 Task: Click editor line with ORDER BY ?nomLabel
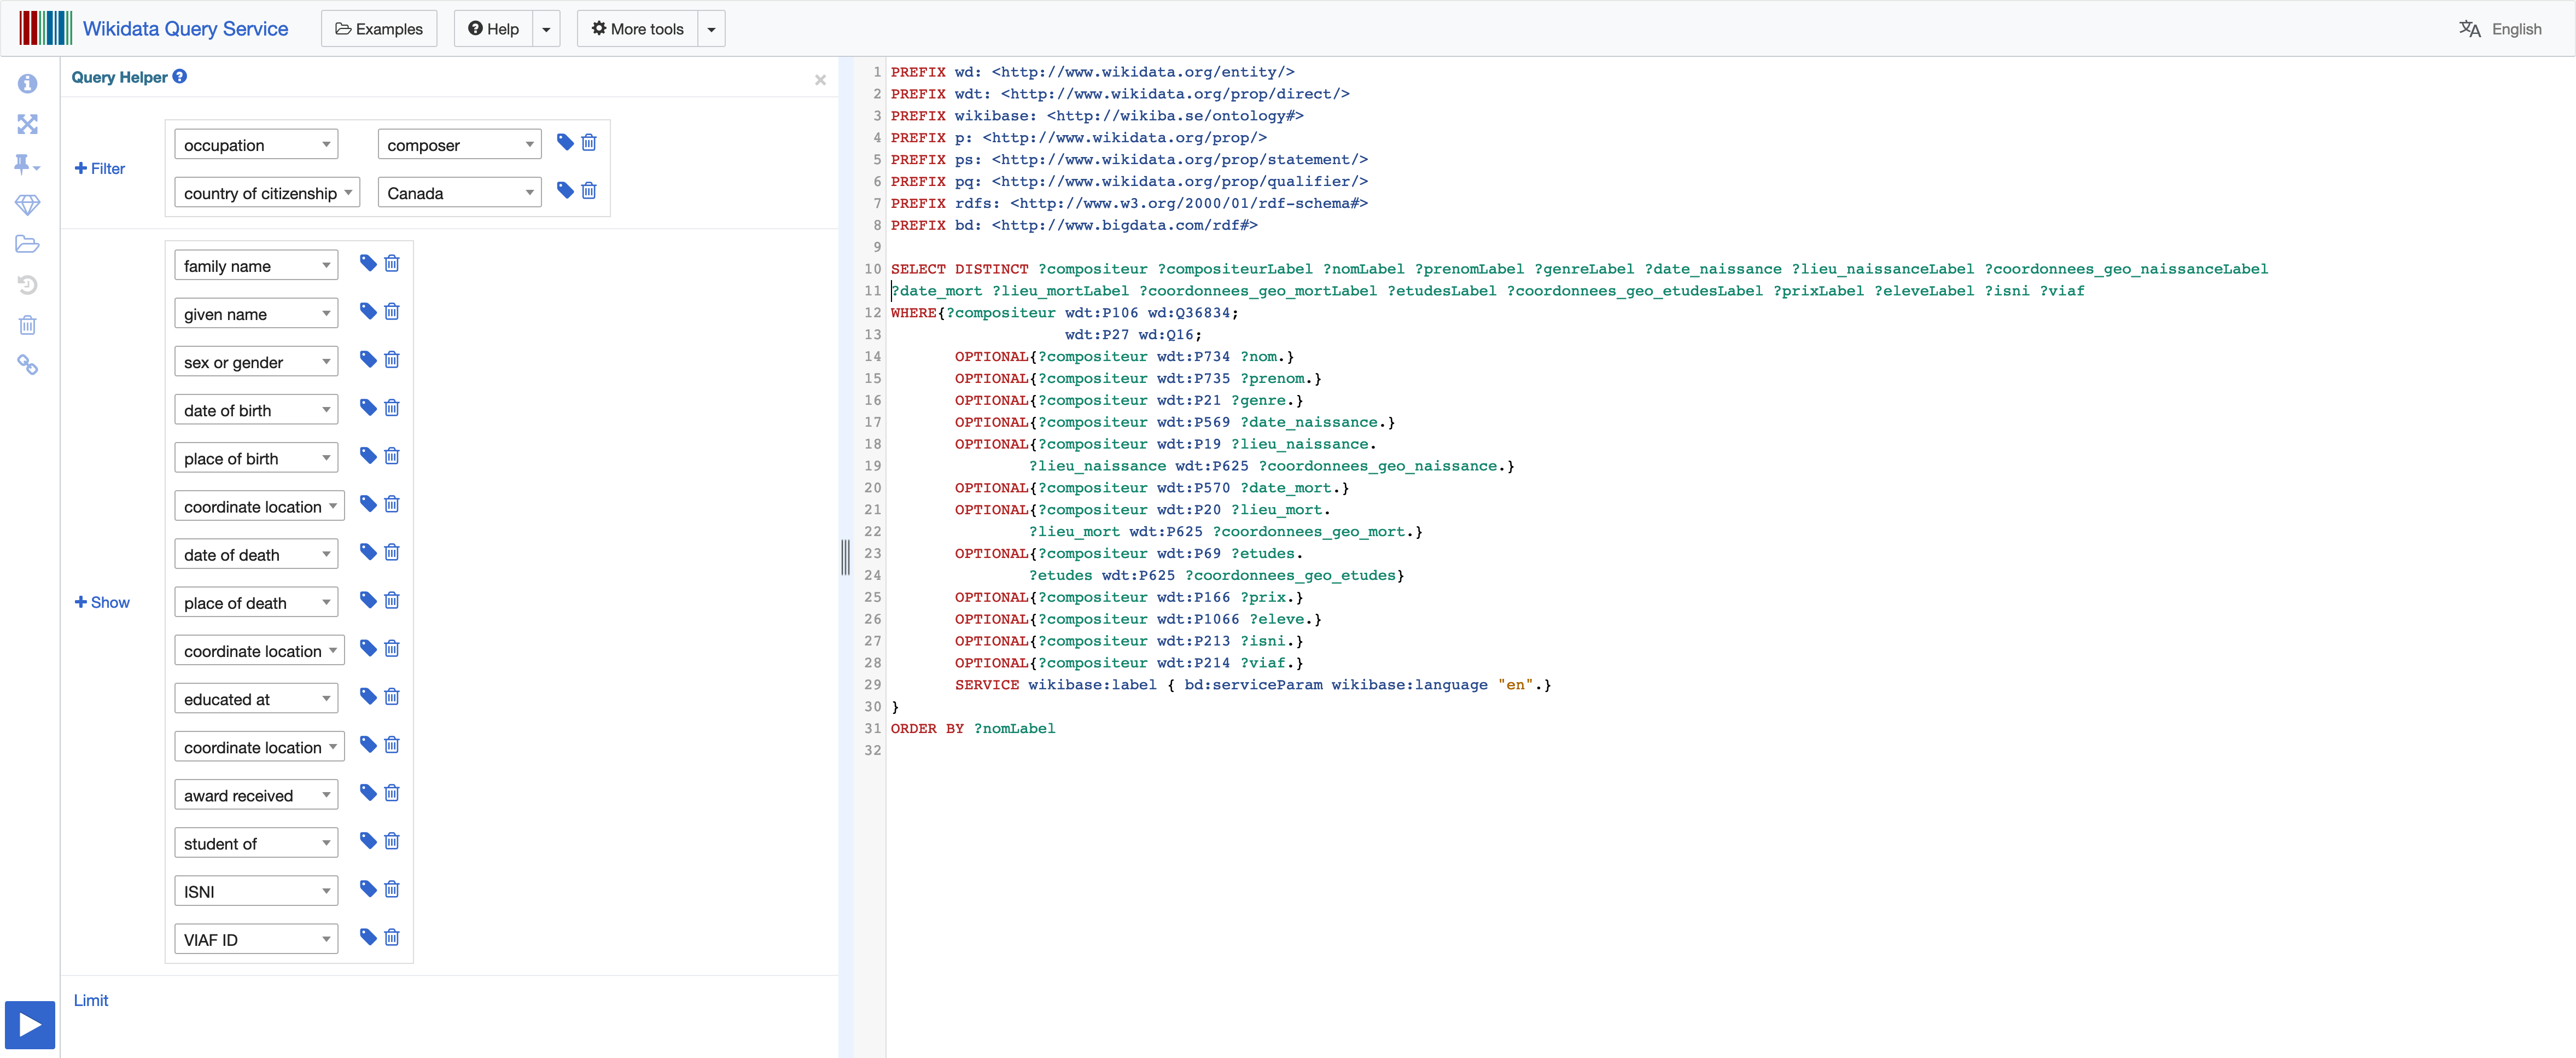(973, 728)
